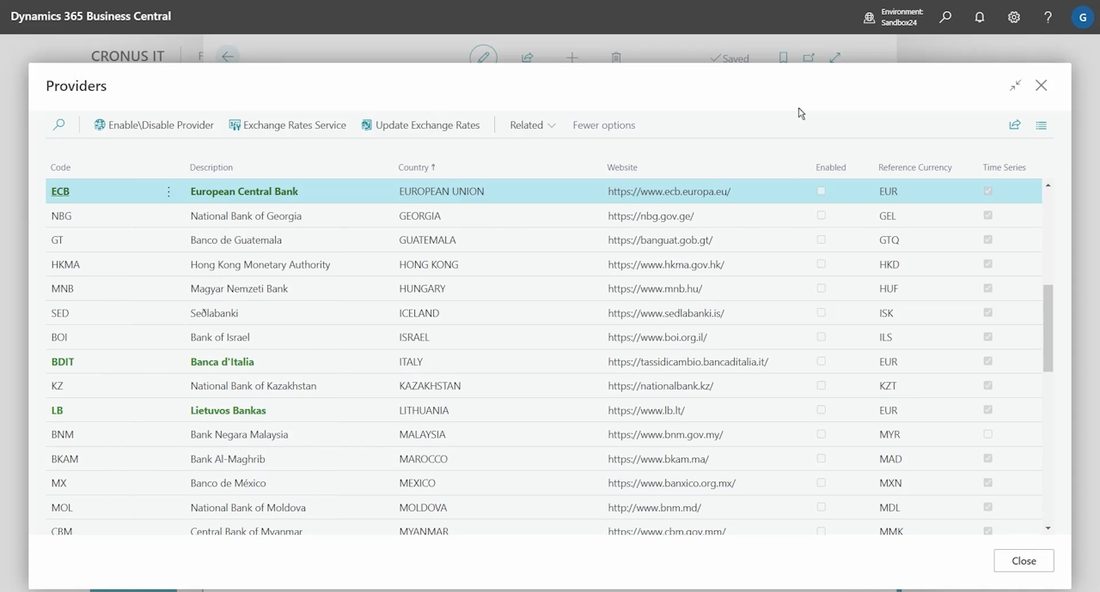Sort by the Country column header
The width and height of the screenshot is (1100, 592).
pos(417,167)
